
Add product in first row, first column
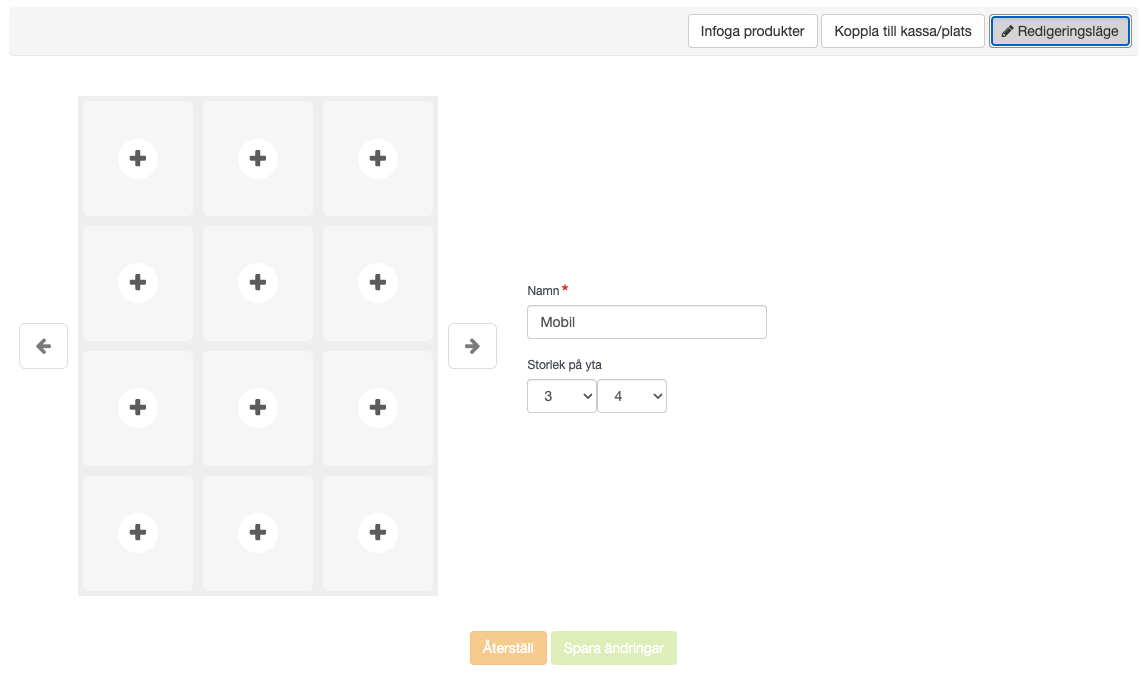[137, 159]
